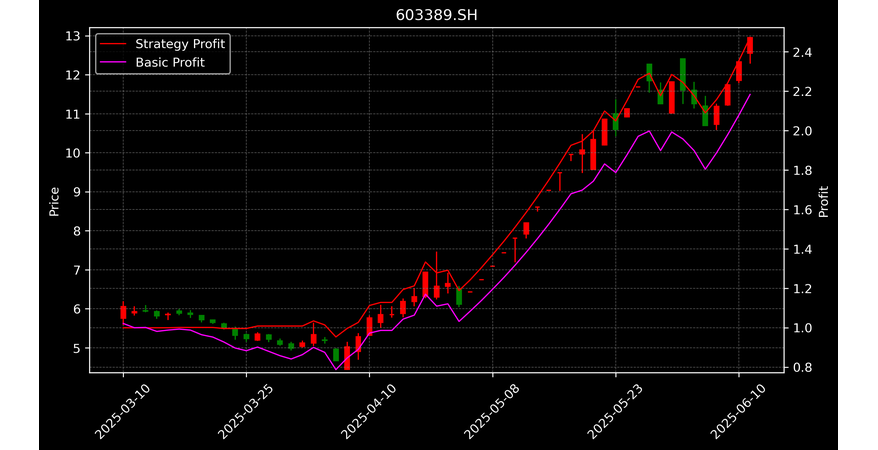Click the profit tick label 1.8

[800, 171]
